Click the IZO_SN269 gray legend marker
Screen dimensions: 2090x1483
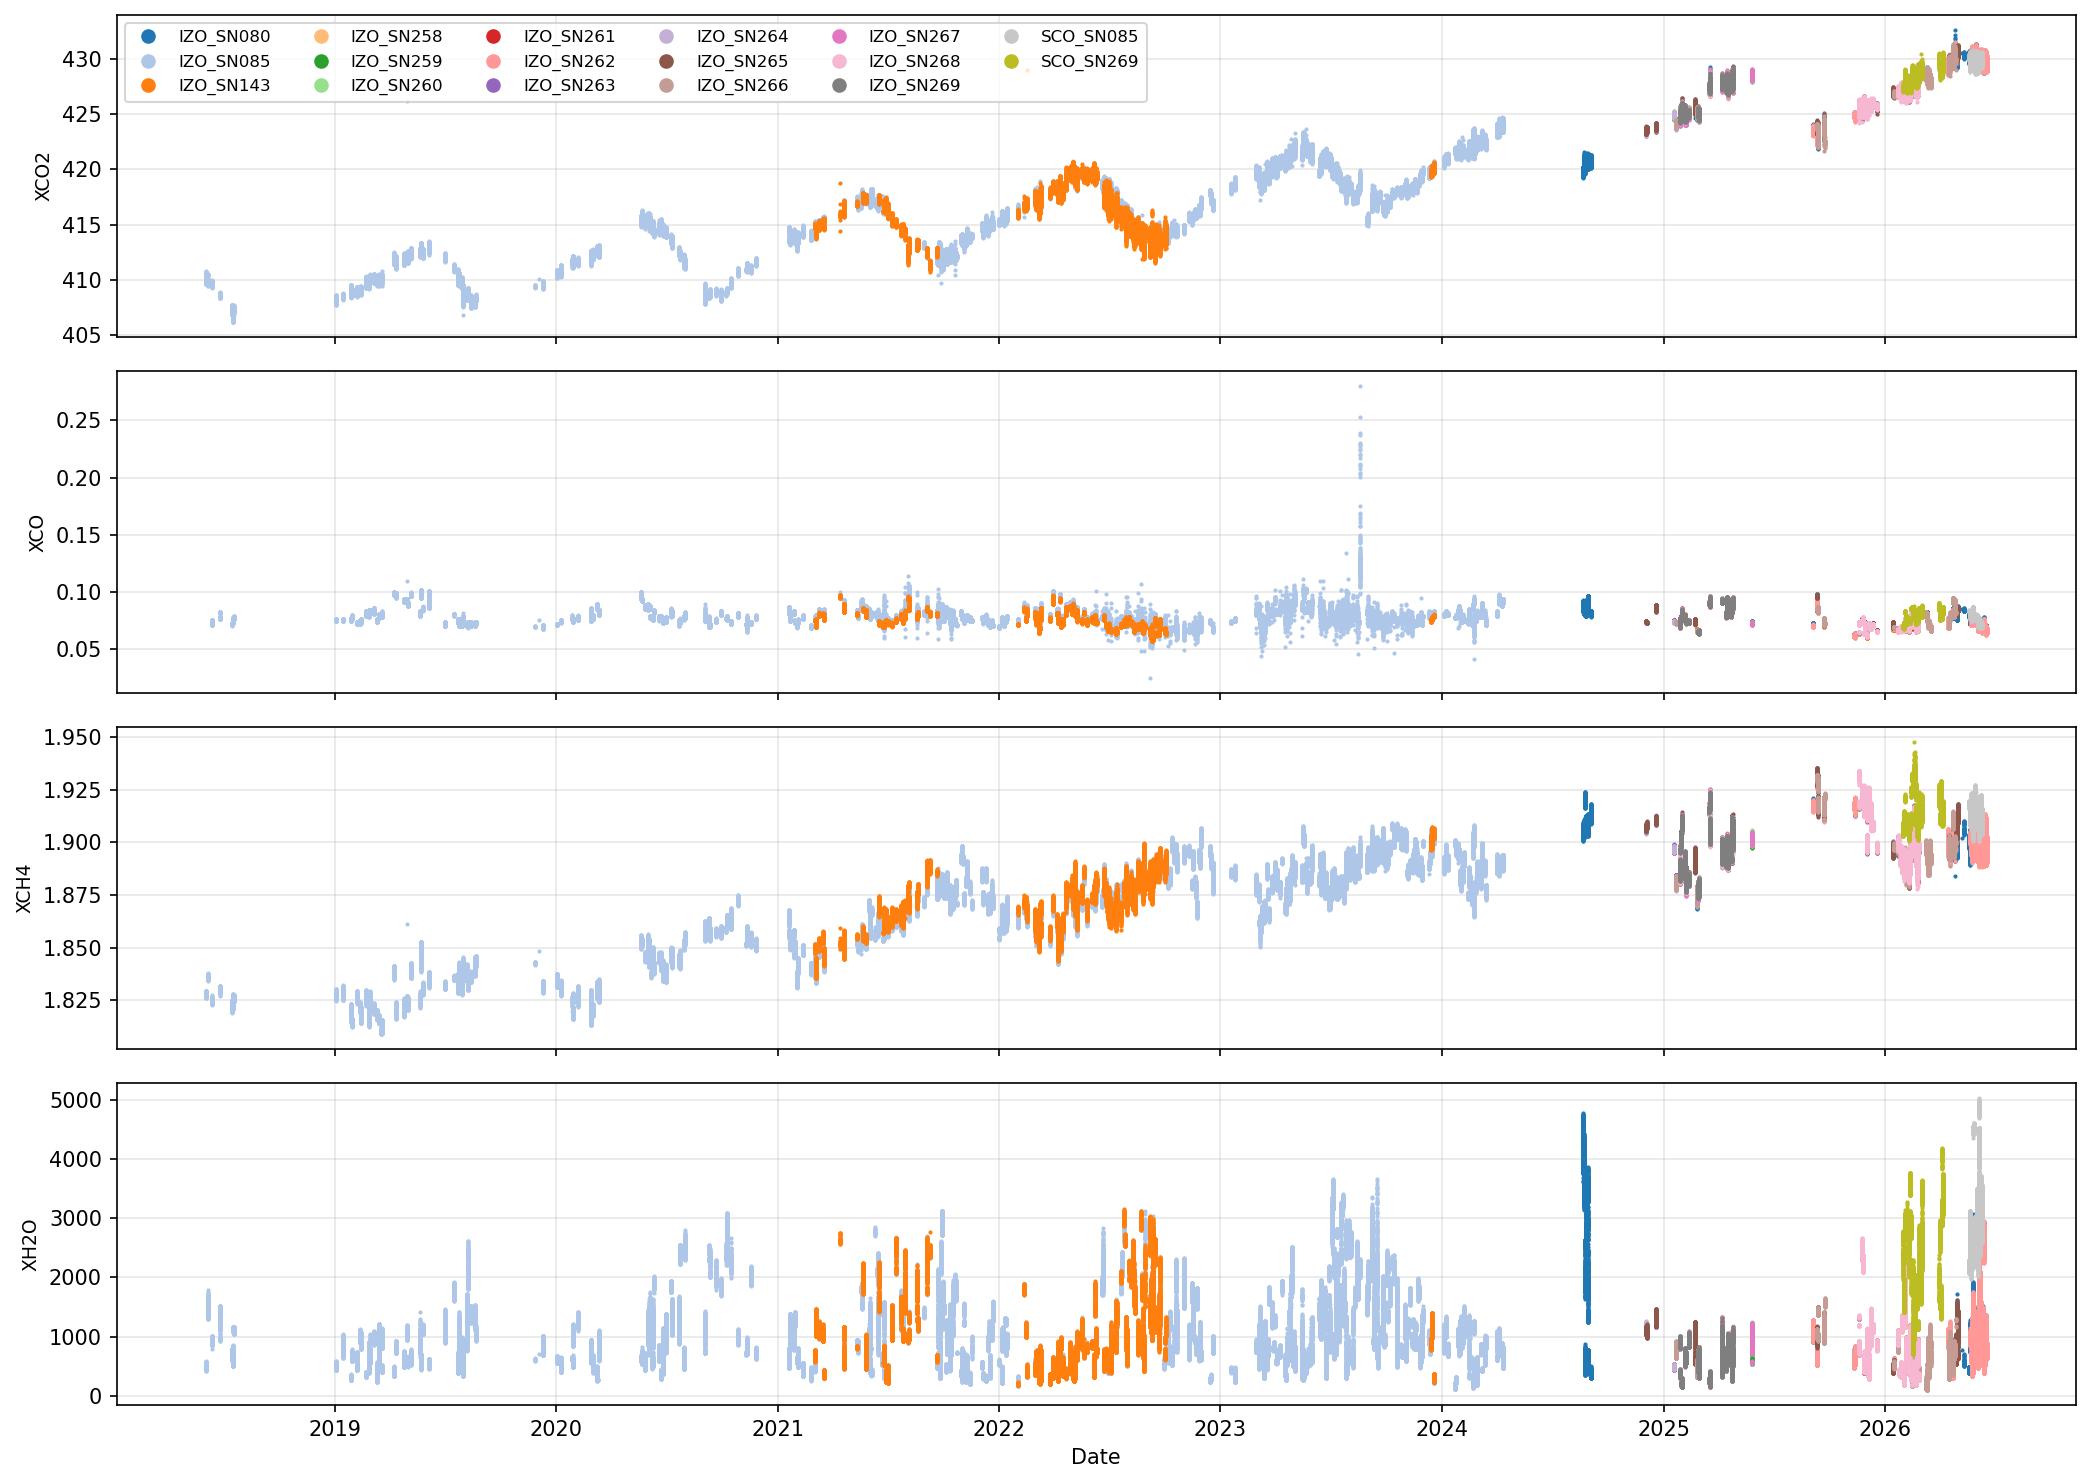click(839, 86)
